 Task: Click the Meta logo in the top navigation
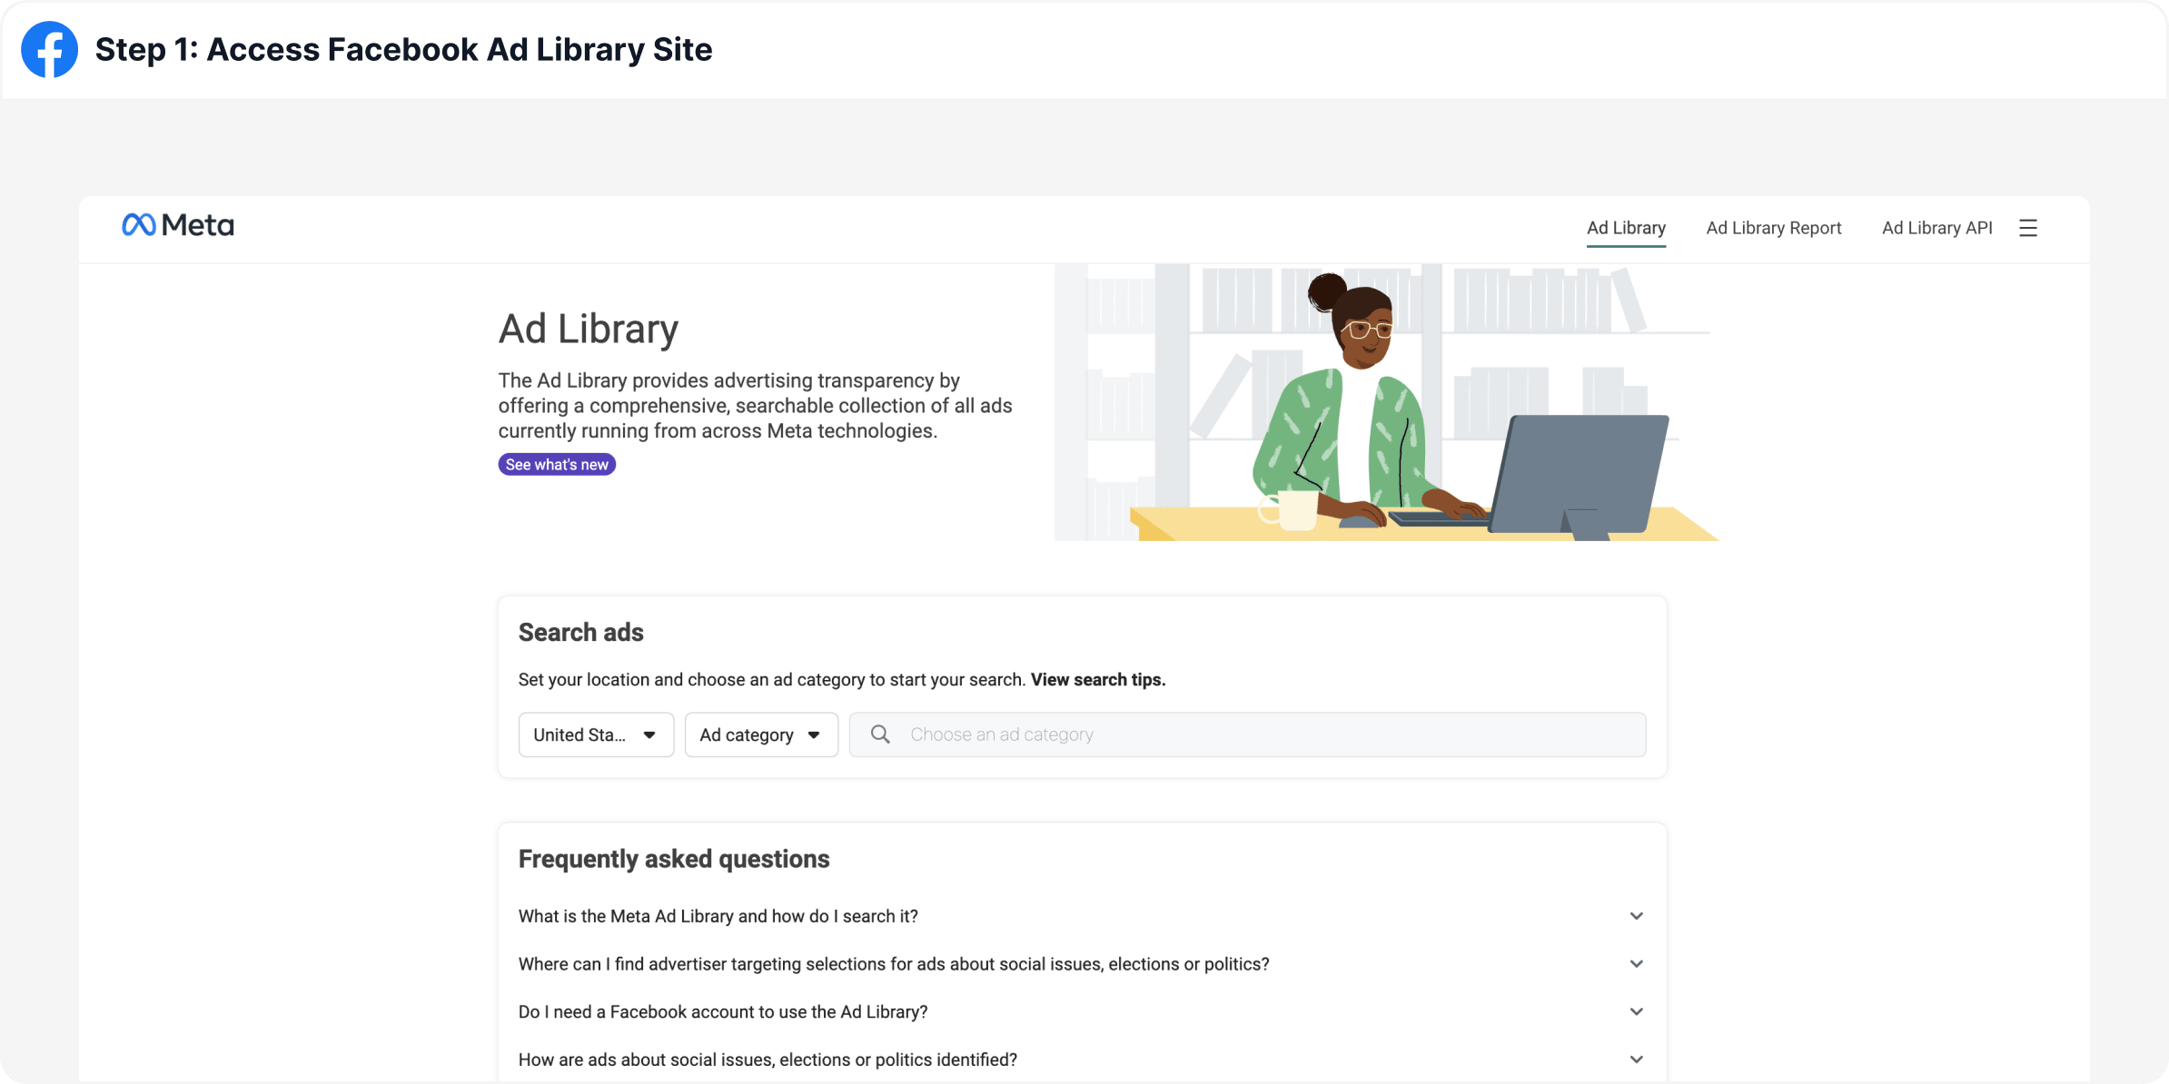[178, 224]
